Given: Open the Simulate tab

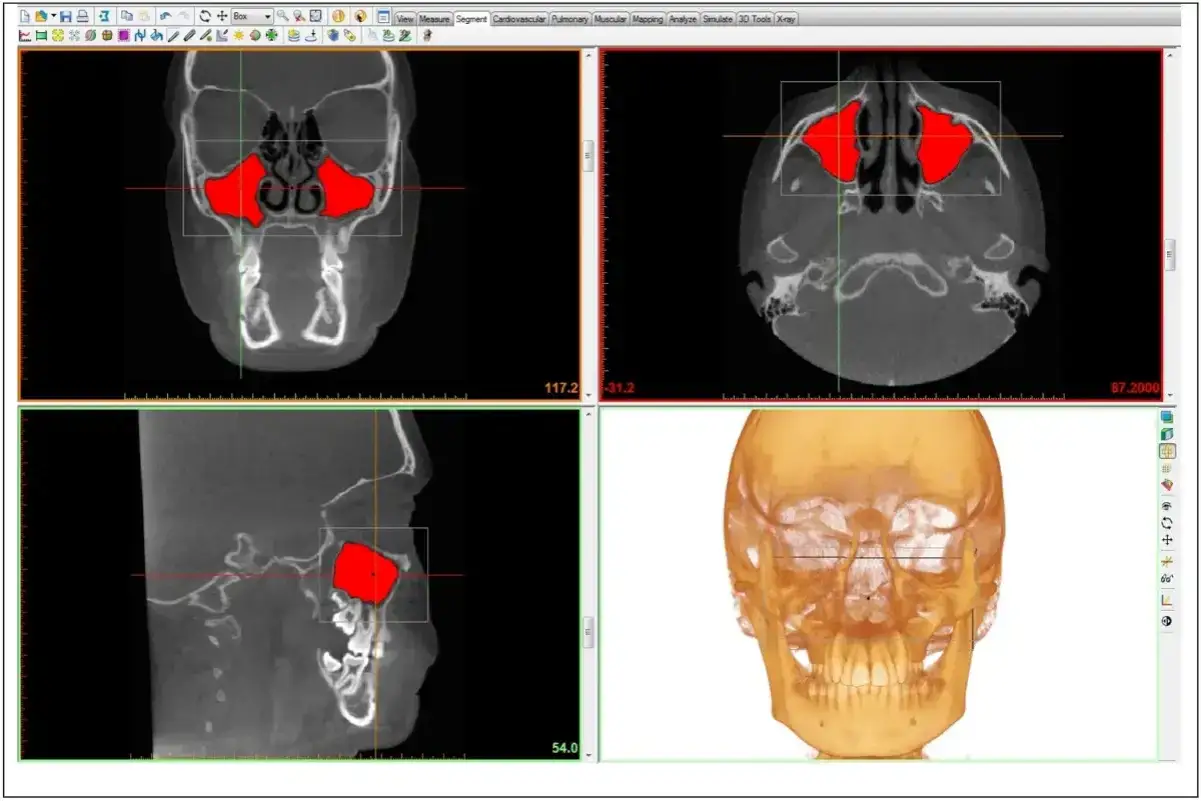Looking at the screenshot, I should pyautogui.click(x=717, y=19).
